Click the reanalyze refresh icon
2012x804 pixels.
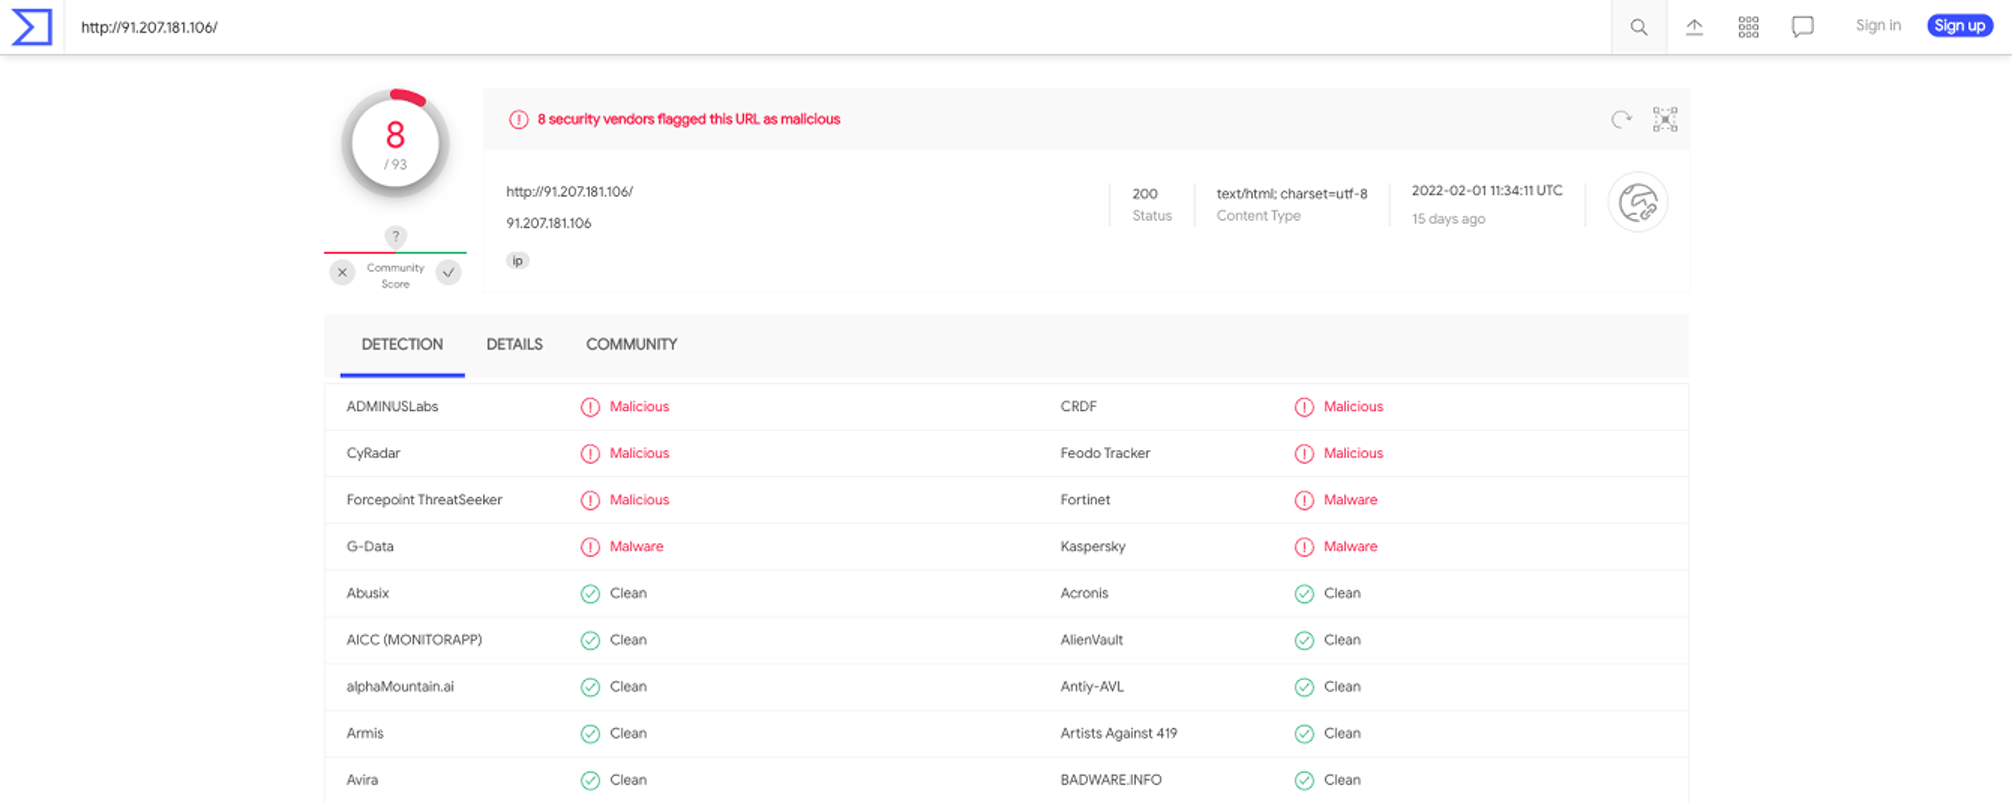[1621, 120]
